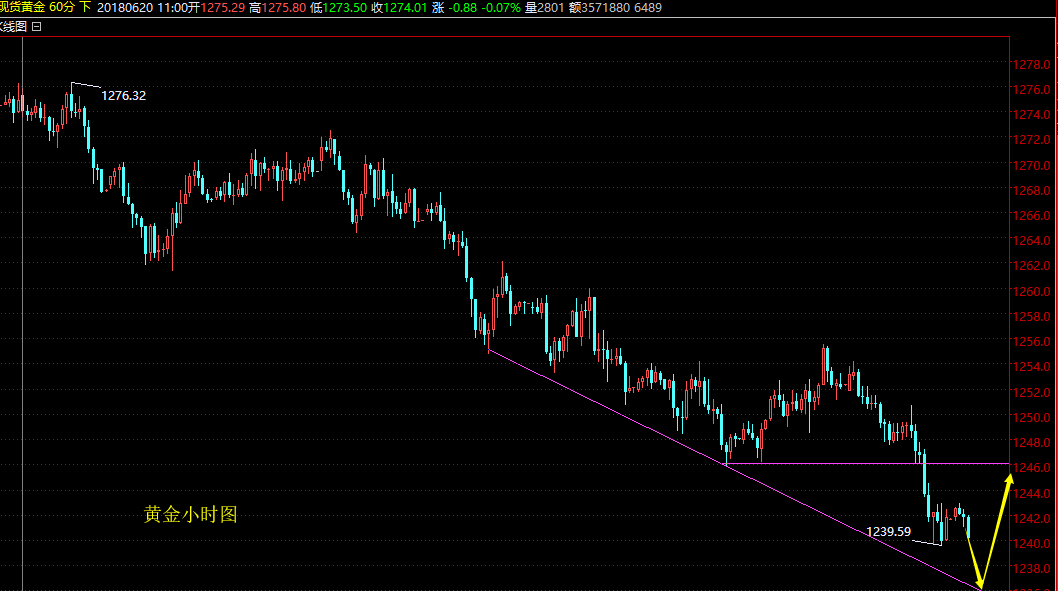Viewport: 1058px width, 591px height.
Task: Click the 60分 period label
Action: click(x=62, y=7)
